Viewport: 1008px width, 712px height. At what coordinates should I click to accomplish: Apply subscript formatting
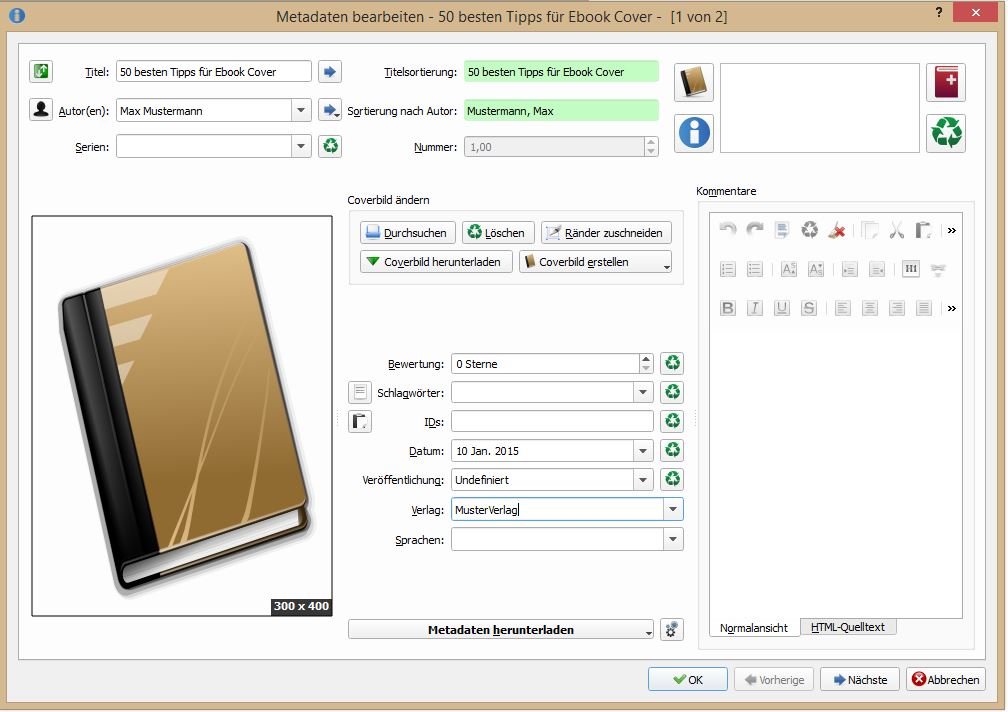click(x=816, y=269)
